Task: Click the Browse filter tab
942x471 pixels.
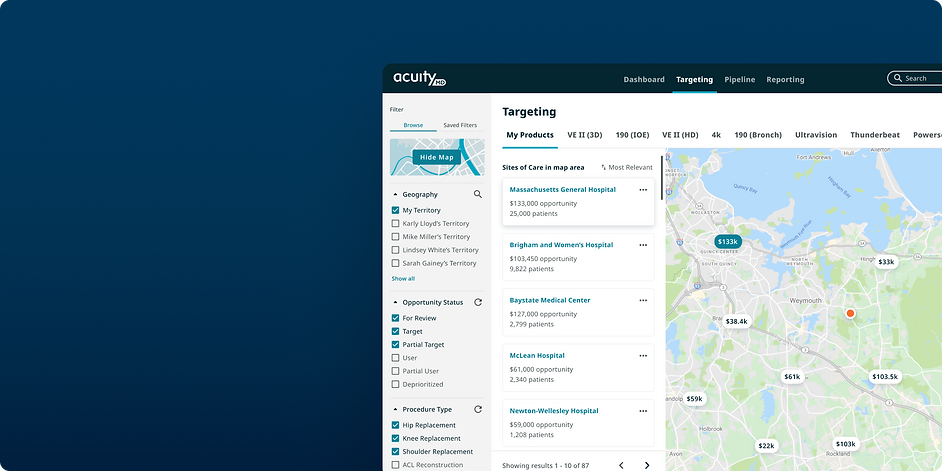Action: coord(413,125)
